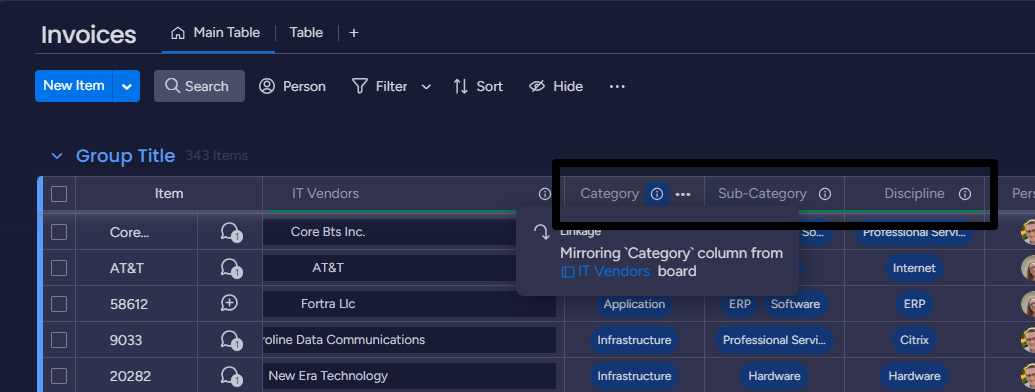Open the item named 58612
1035x392 pixels.
pyautogui.click(x=129, y=304)
